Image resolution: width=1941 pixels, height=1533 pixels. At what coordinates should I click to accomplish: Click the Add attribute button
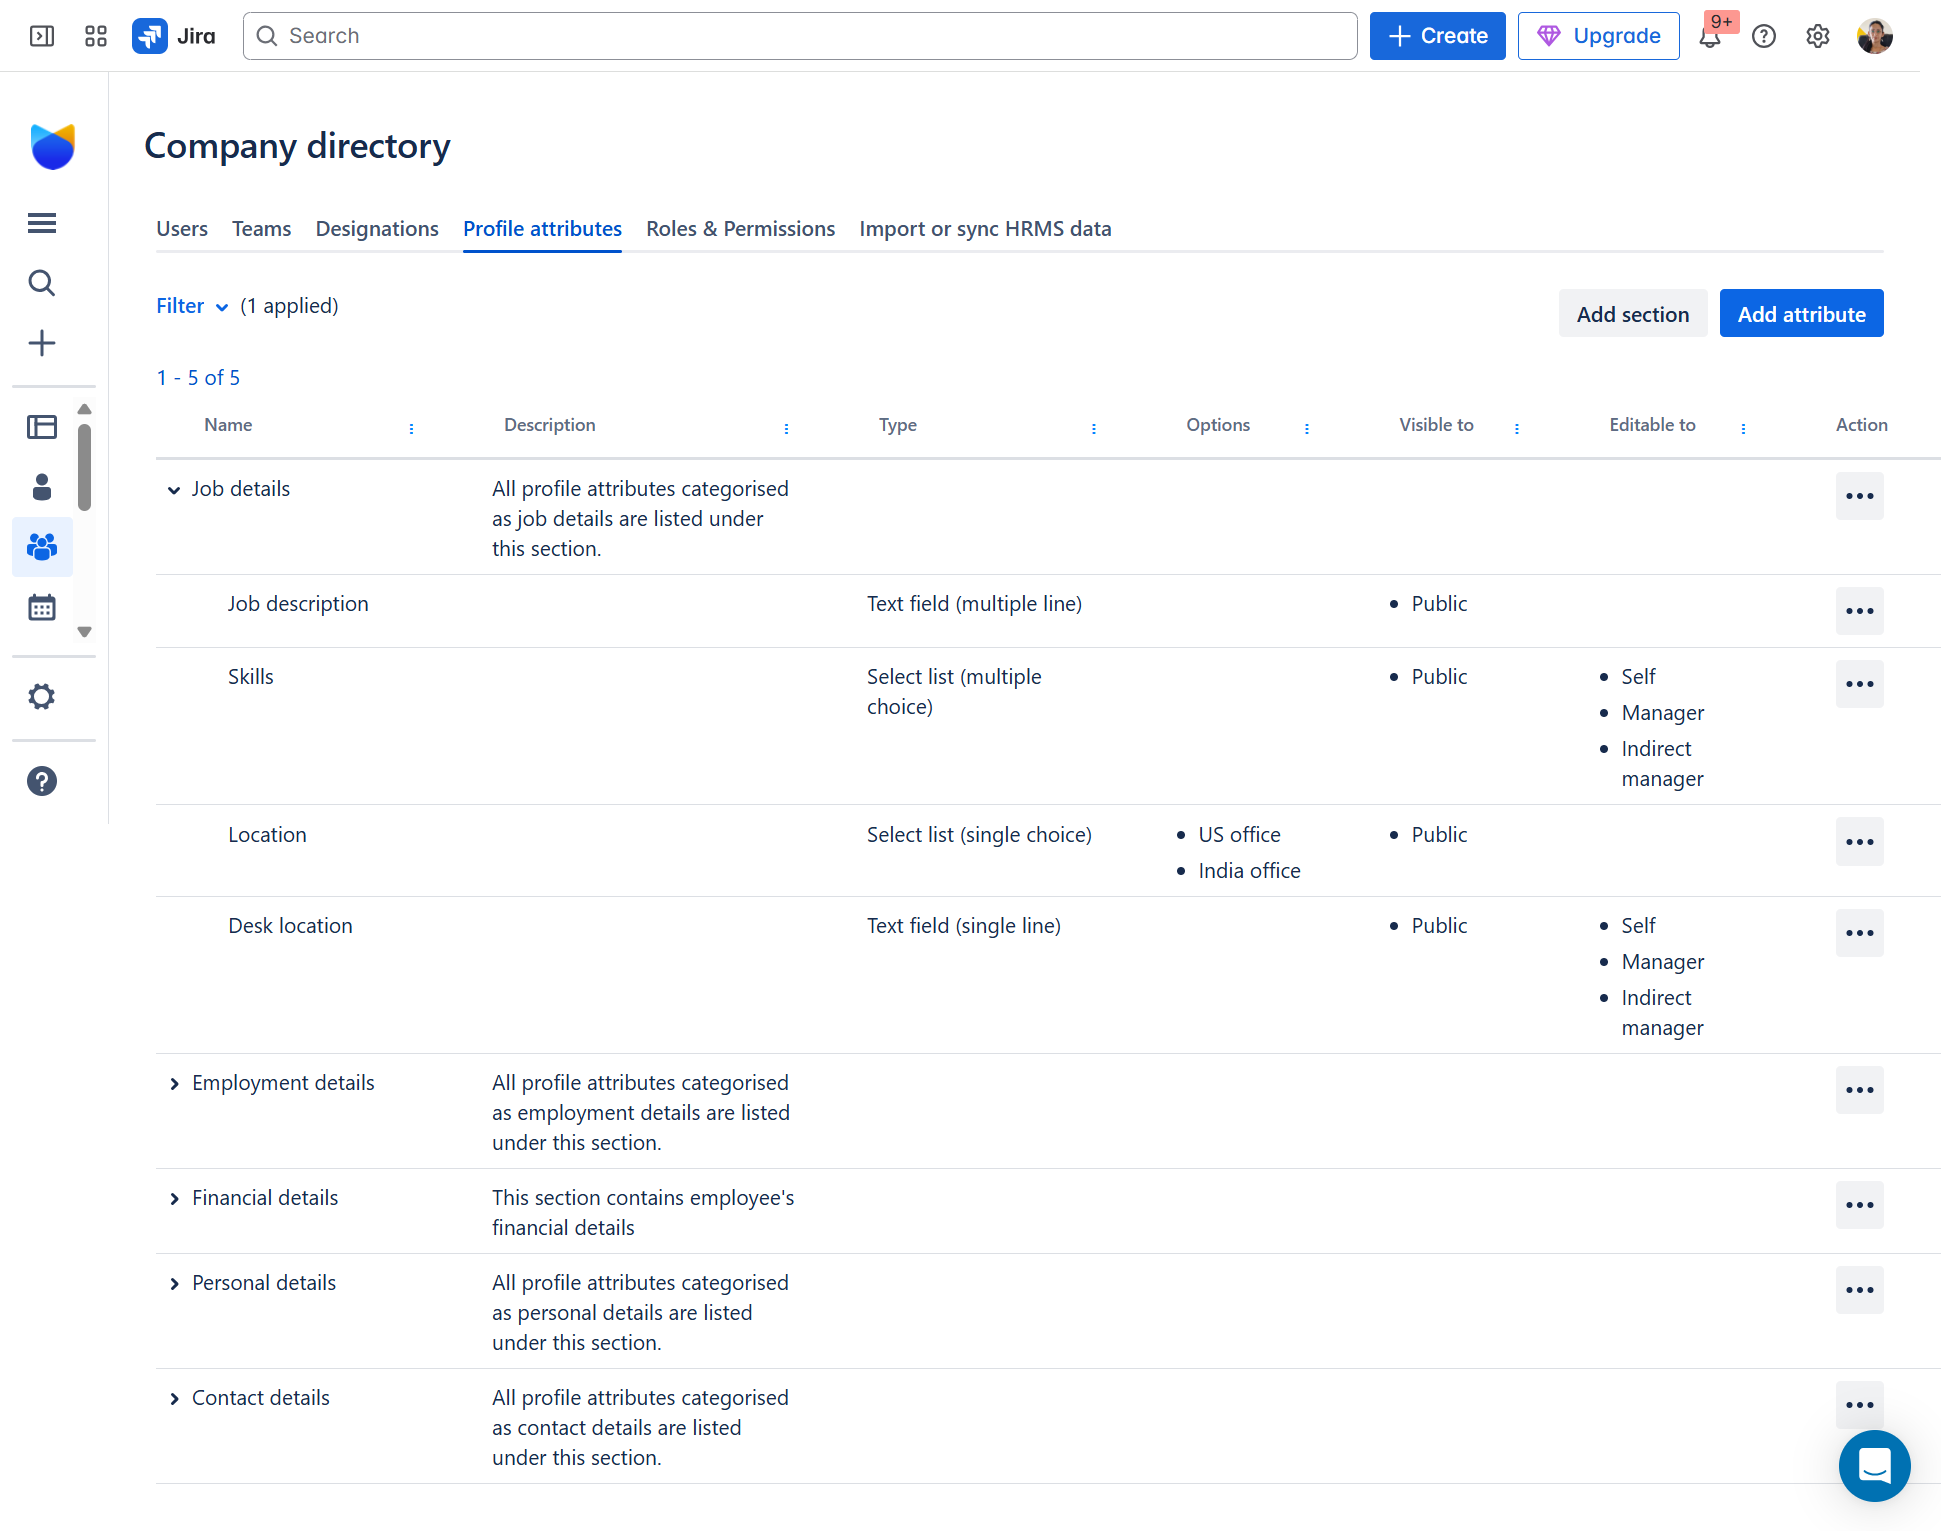[x=1801, y=313]
